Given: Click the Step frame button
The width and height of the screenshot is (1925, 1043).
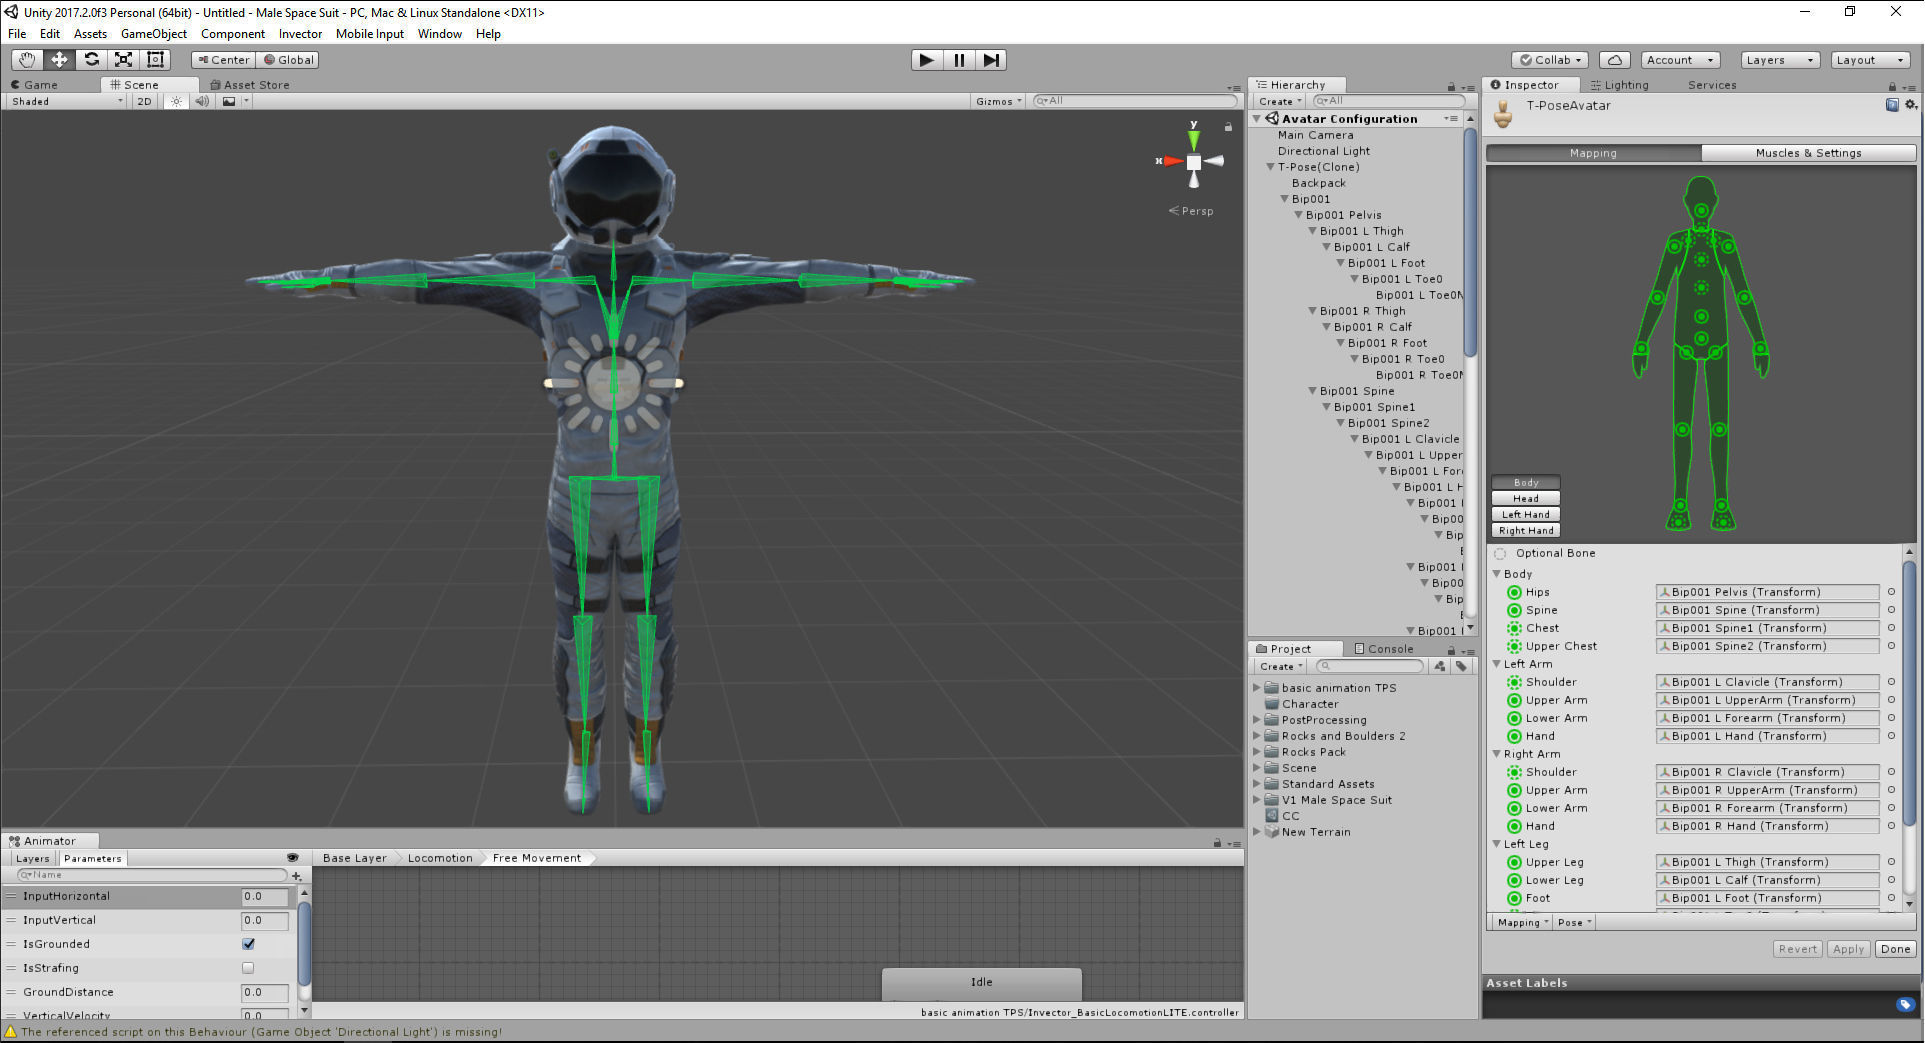Looking at the screenshot, I should [991, 60].
